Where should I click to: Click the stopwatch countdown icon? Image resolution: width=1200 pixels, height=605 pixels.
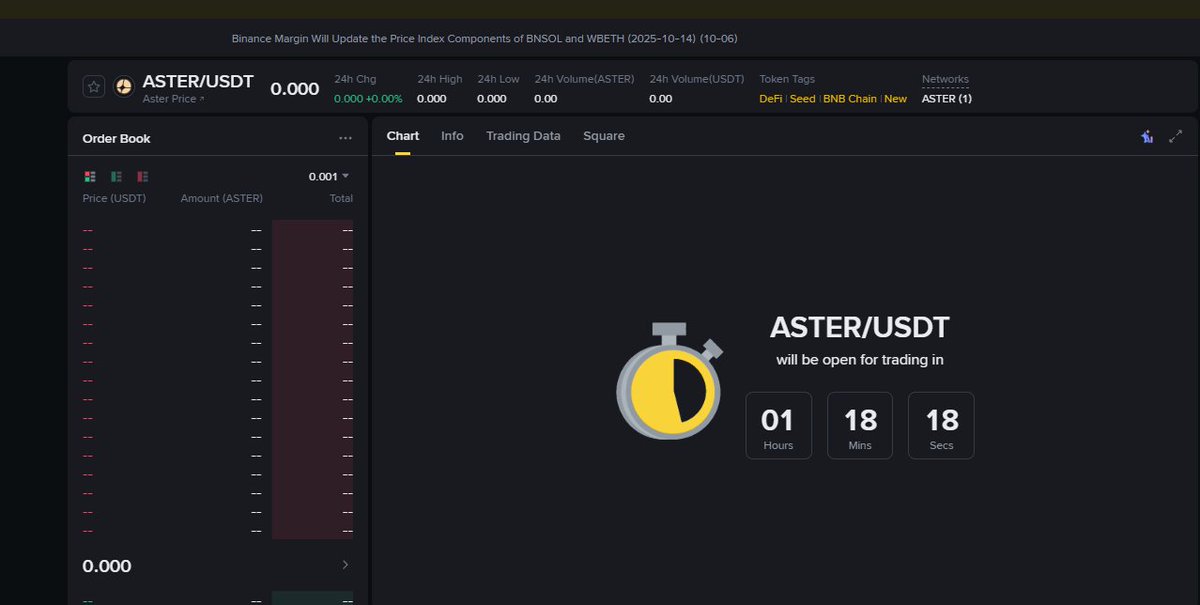[x=669, y=381]
